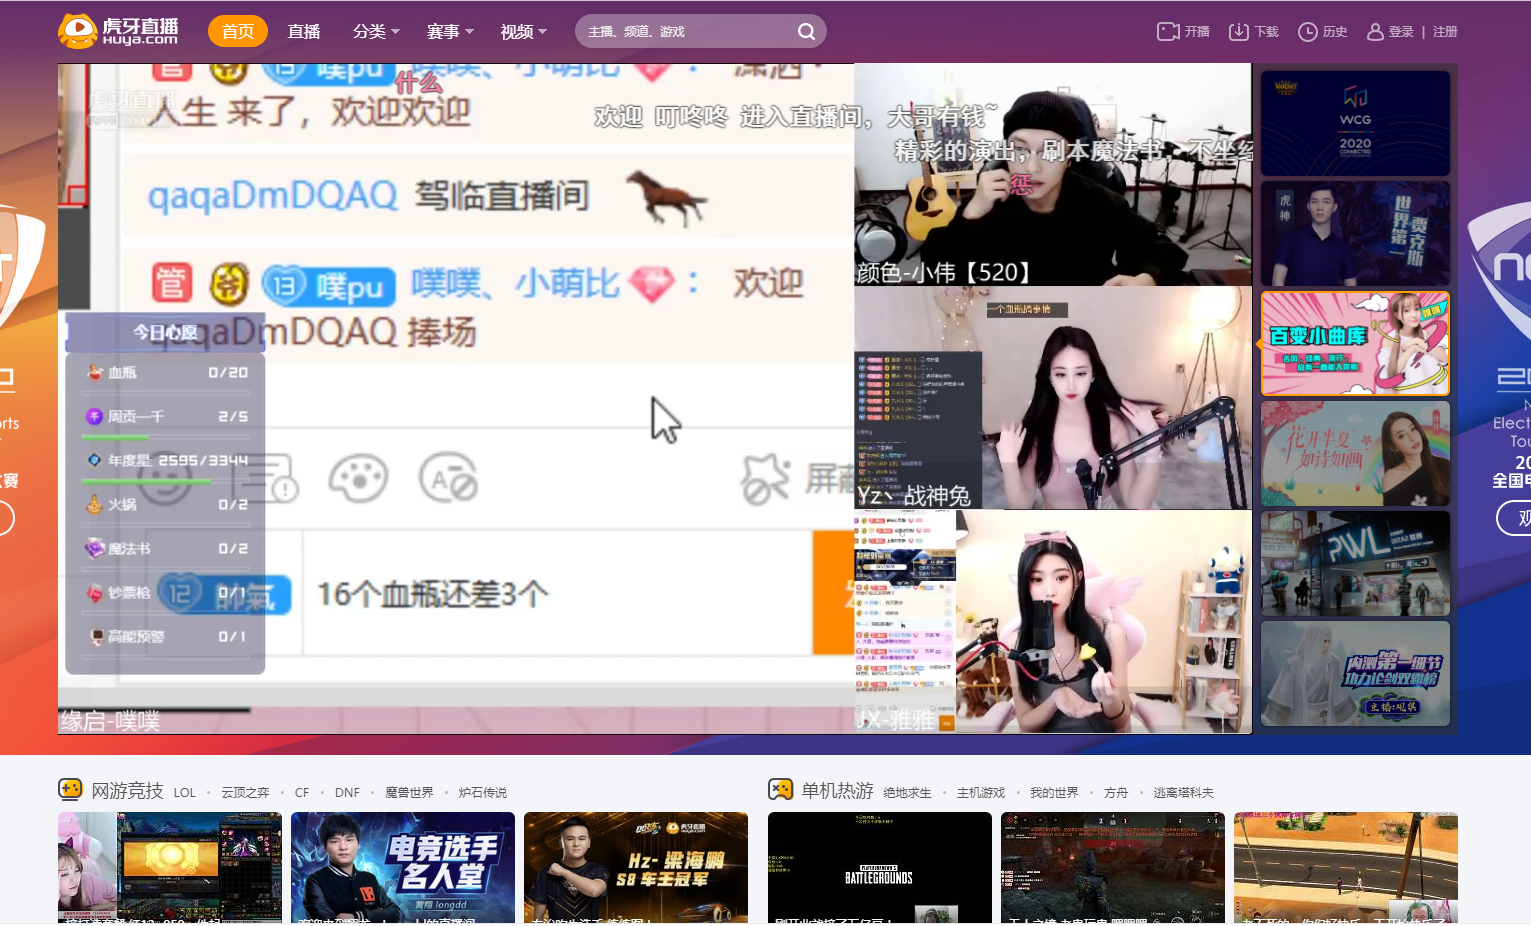
Task: Click the 历史 clock icon
Action: pyautogui.click(x=1307, y=32)
